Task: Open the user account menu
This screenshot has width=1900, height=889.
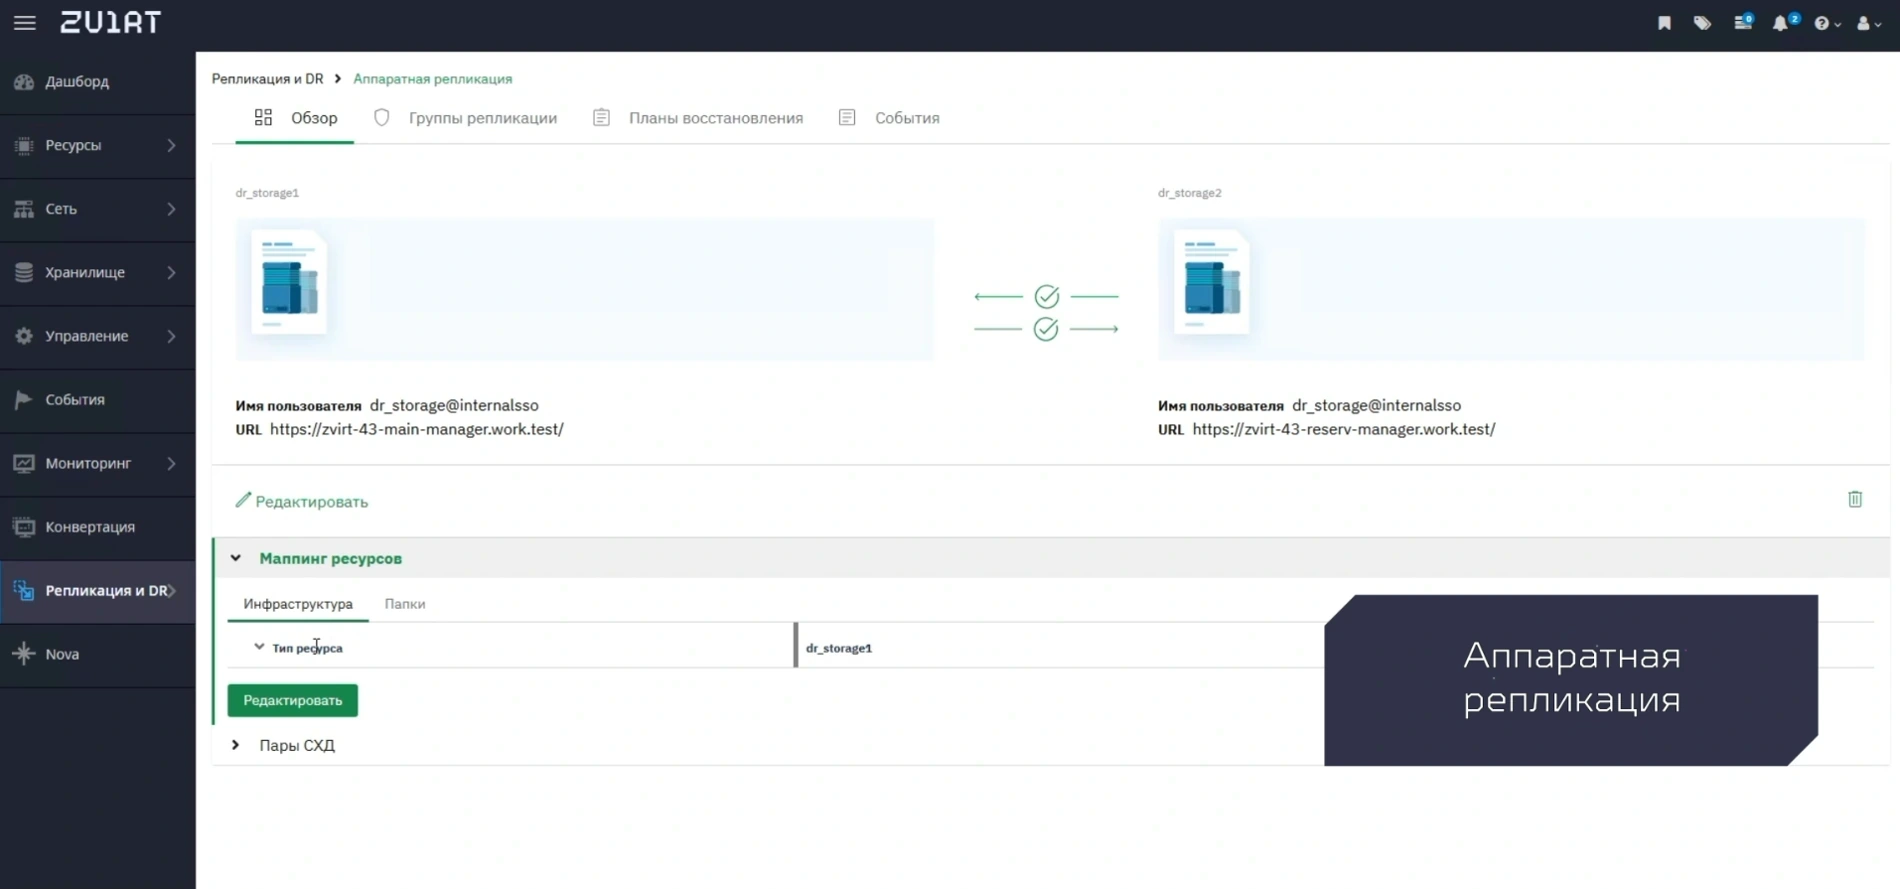Action: coord(1868,23)
